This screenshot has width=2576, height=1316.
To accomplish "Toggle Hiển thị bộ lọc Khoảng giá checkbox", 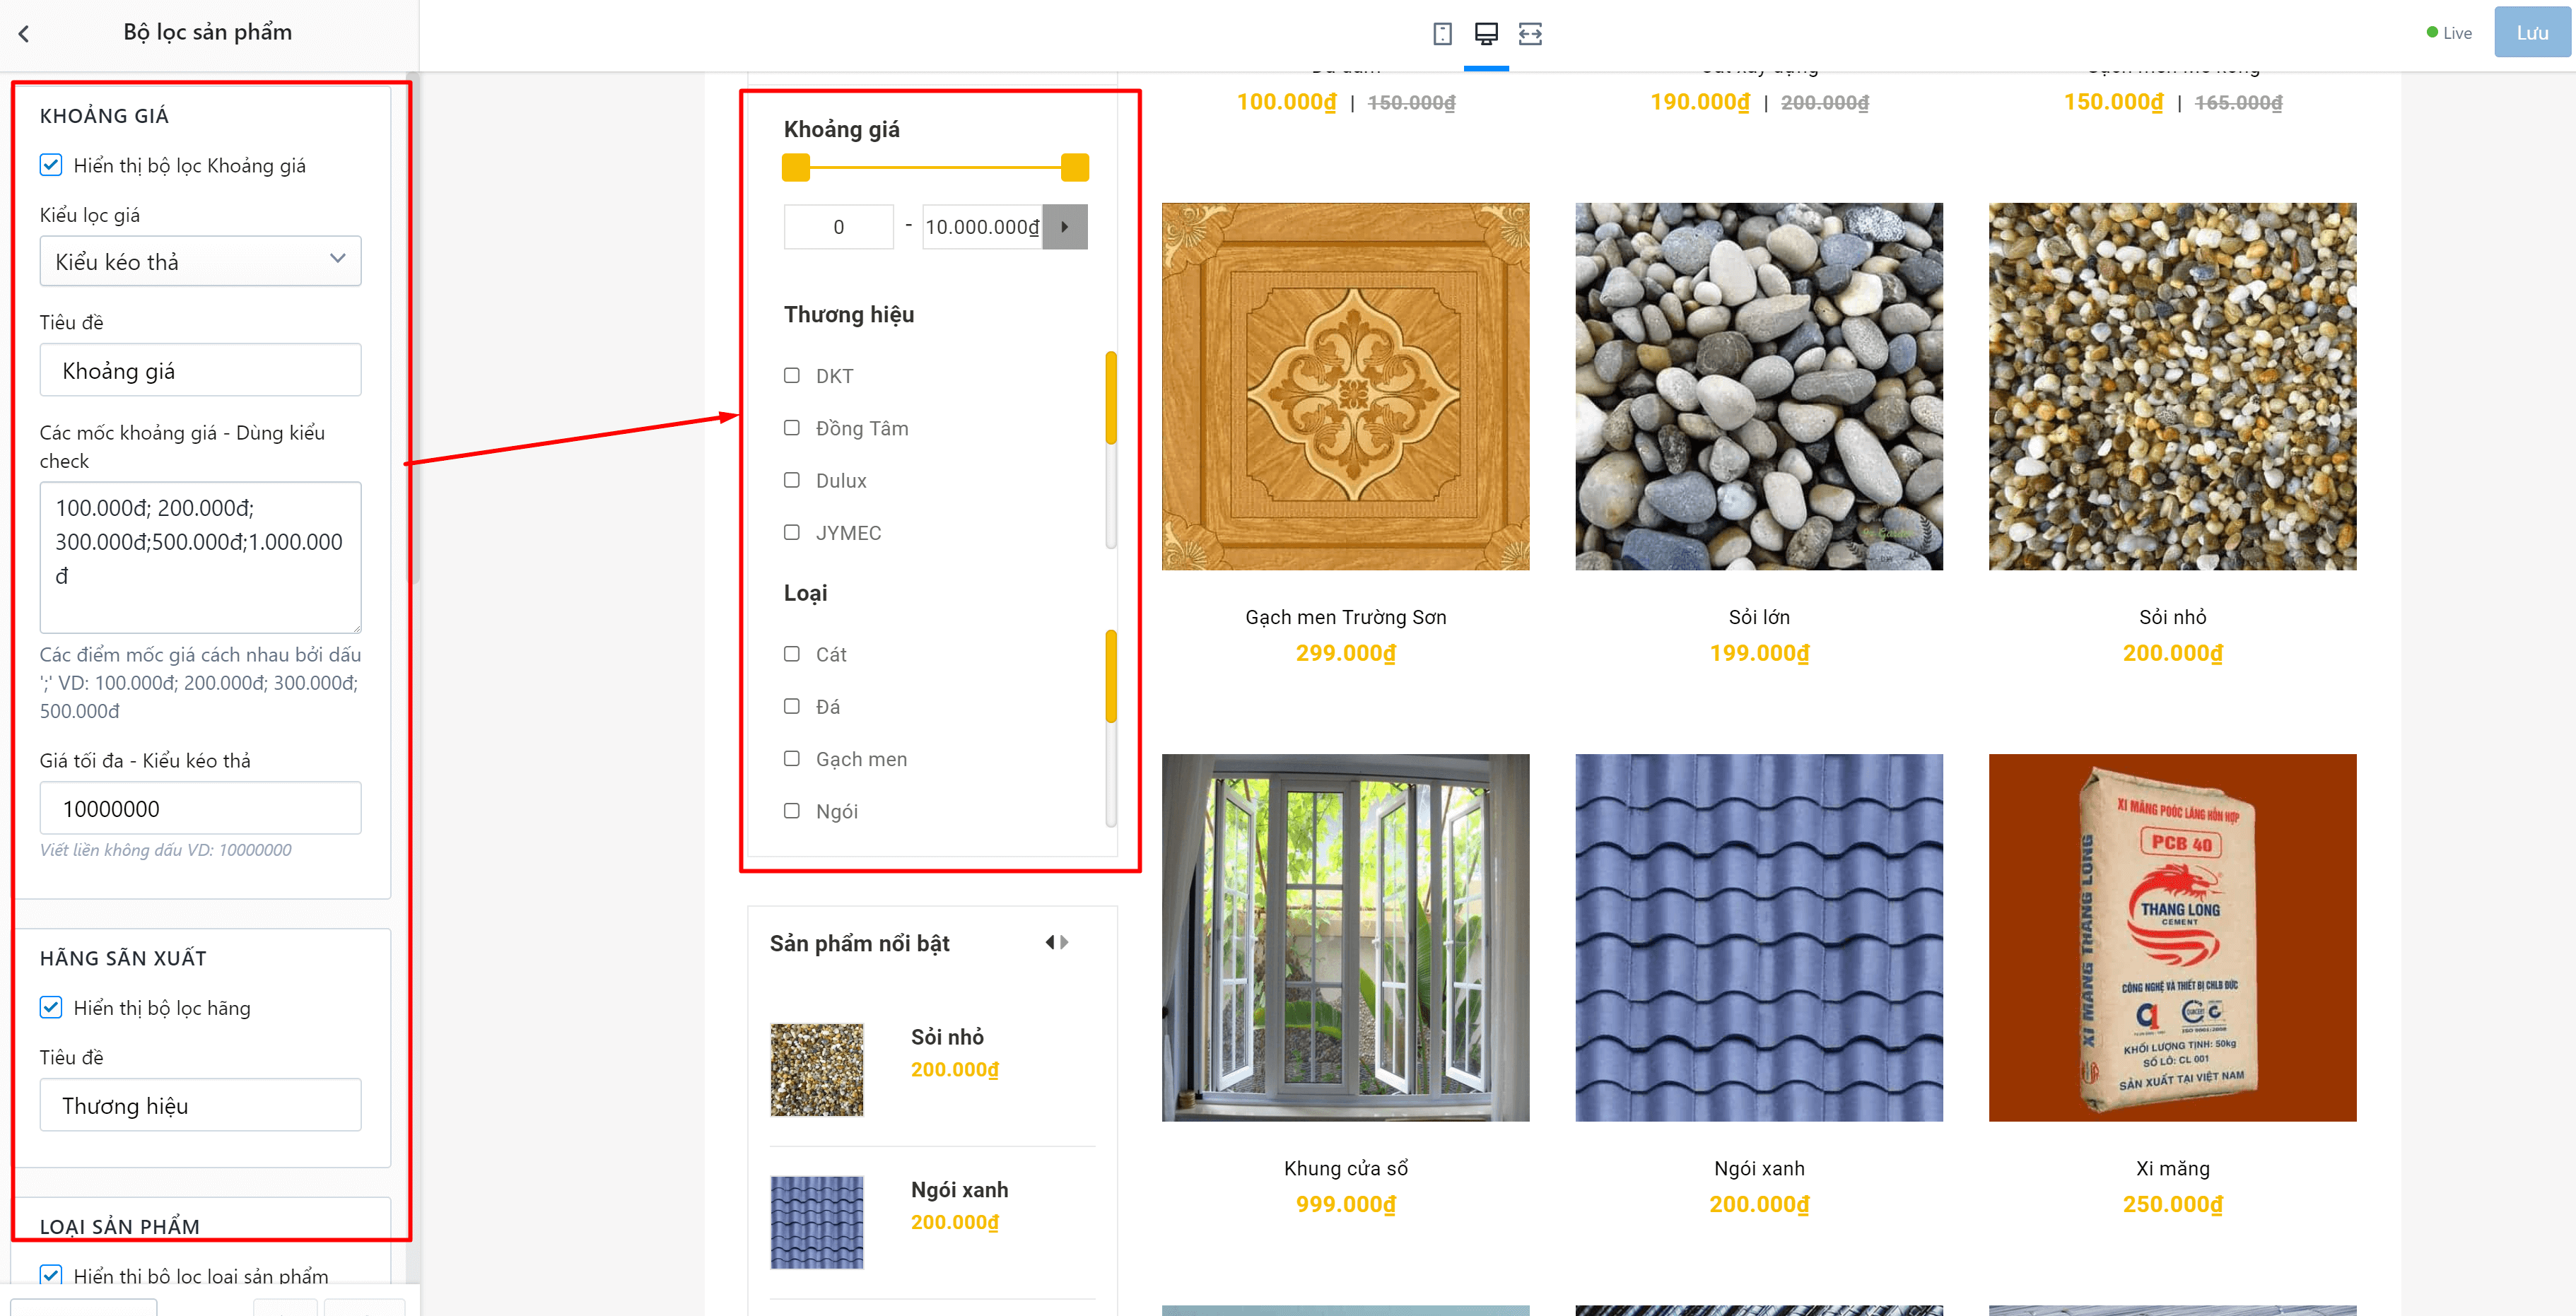I will point(51,165).
